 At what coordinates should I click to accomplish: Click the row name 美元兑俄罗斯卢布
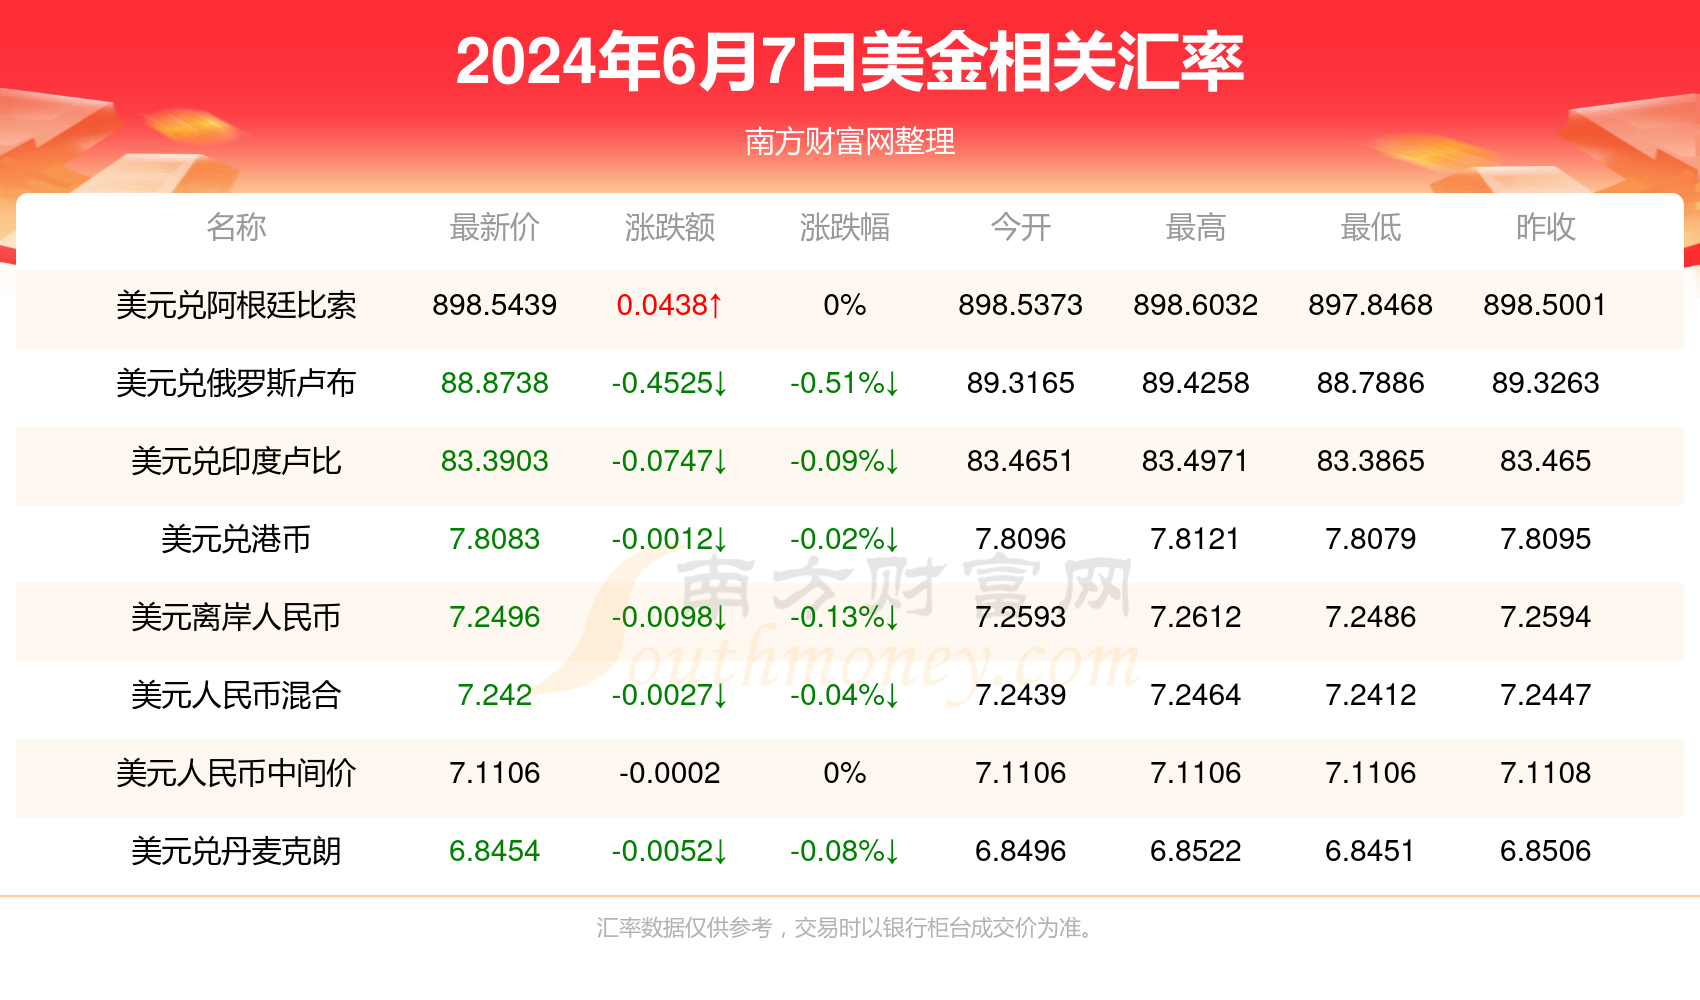(236, 383)
